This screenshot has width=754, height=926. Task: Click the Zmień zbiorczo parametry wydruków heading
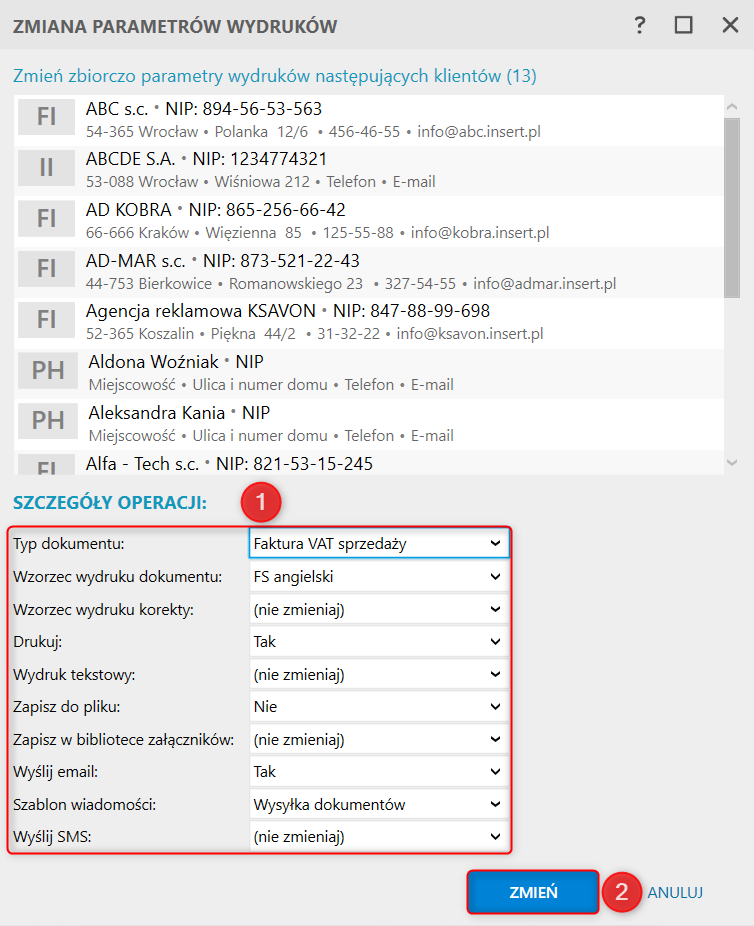click(275, 76)
